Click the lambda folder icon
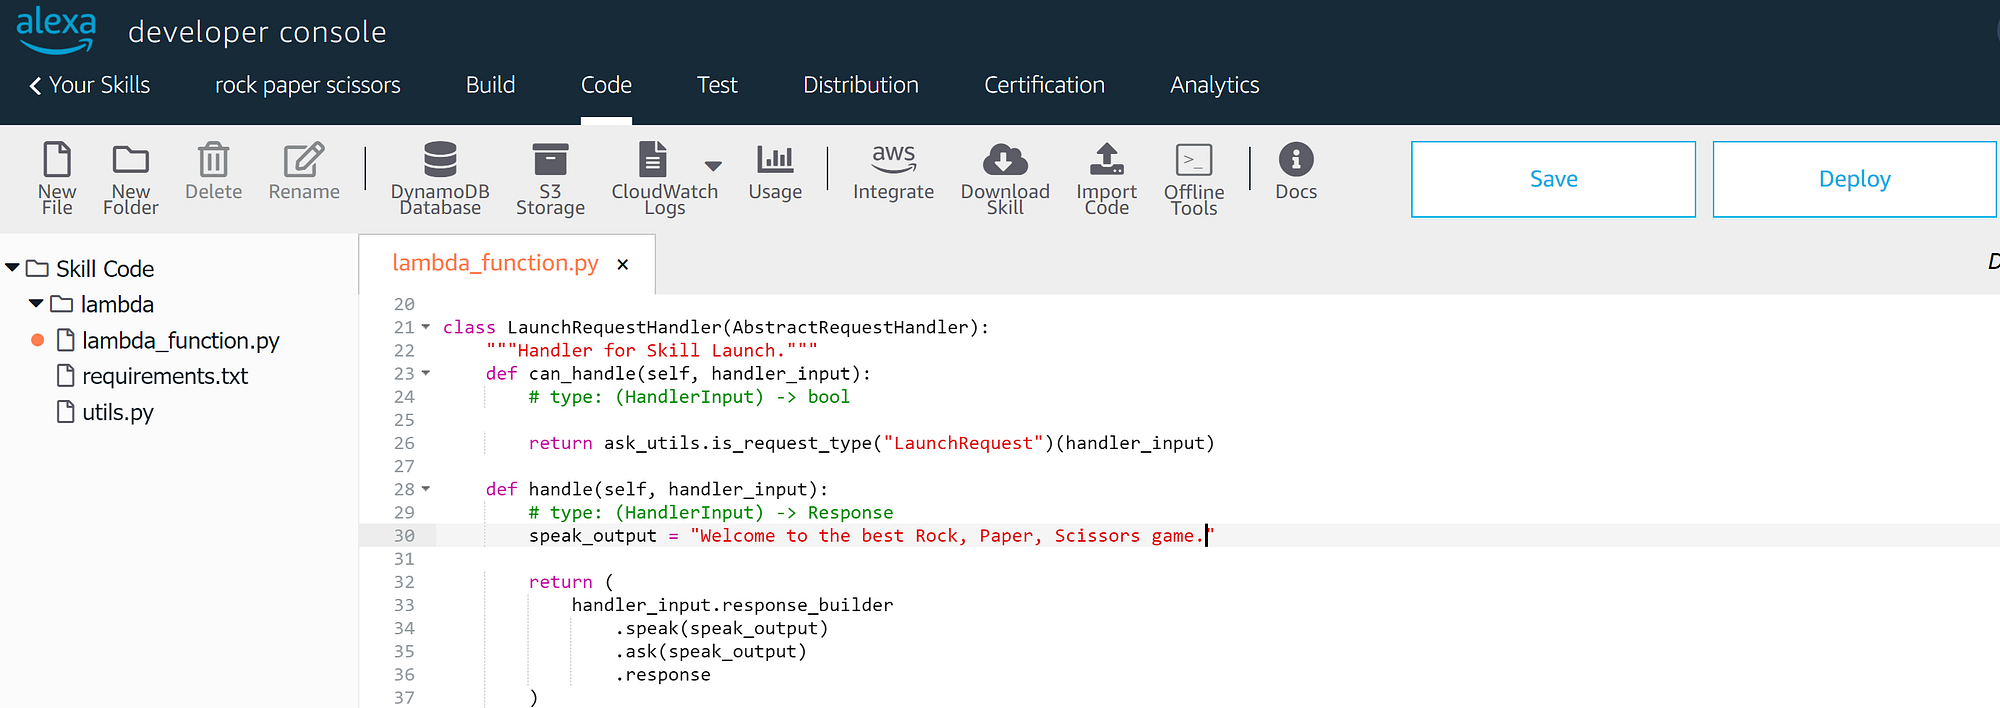The width and height of the screenshot is (2000, 708). point(61,303)
